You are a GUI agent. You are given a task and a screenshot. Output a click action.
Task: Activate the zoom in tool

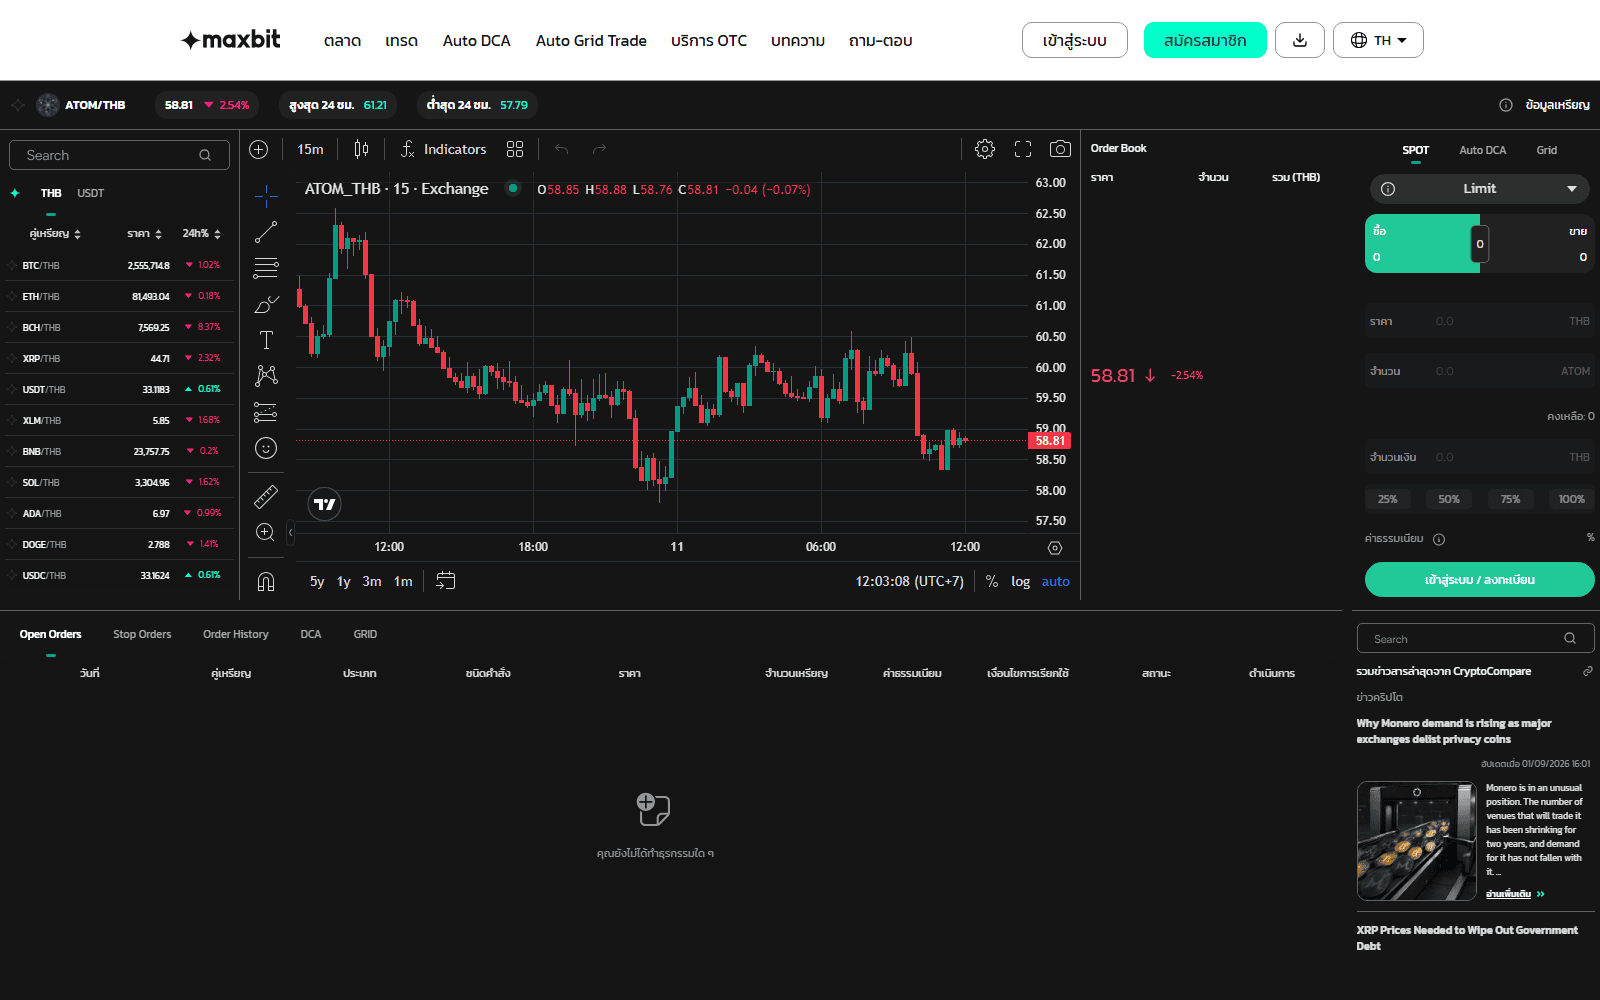266,532
